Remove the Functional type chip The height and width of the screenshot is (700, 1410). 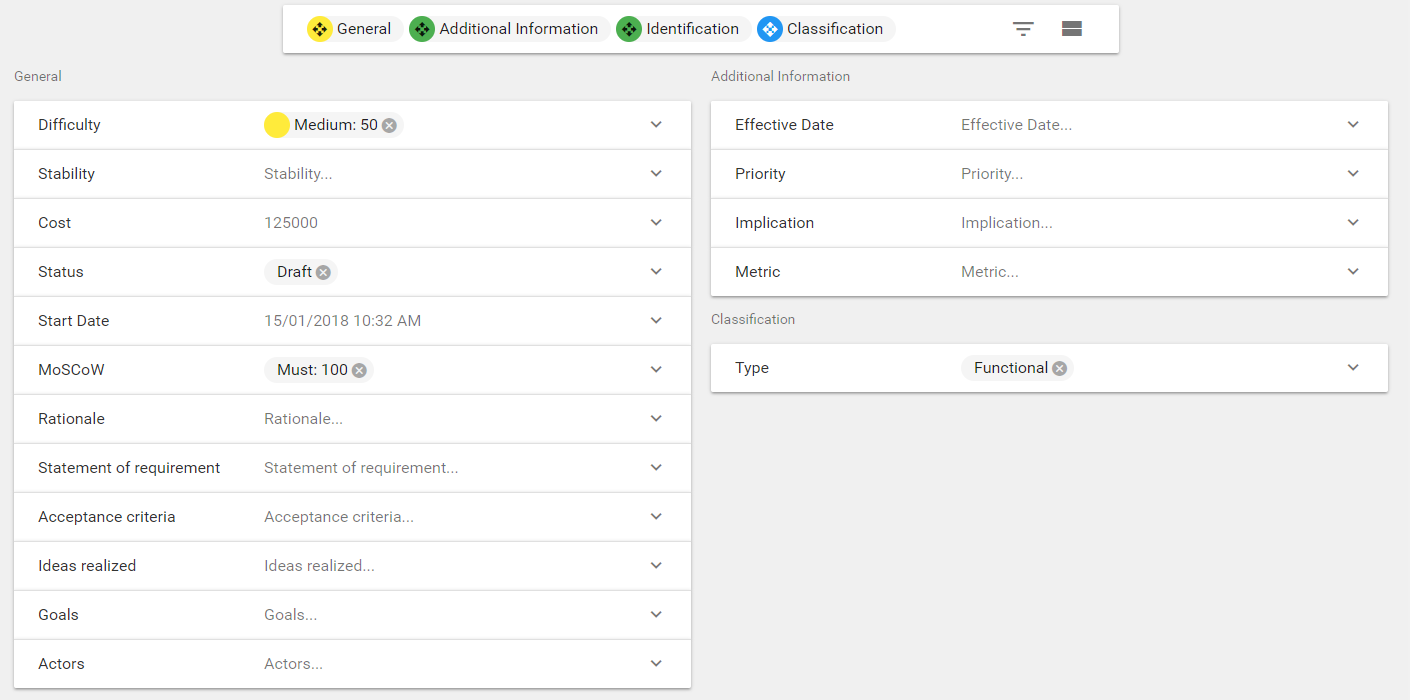point(1059,368)
